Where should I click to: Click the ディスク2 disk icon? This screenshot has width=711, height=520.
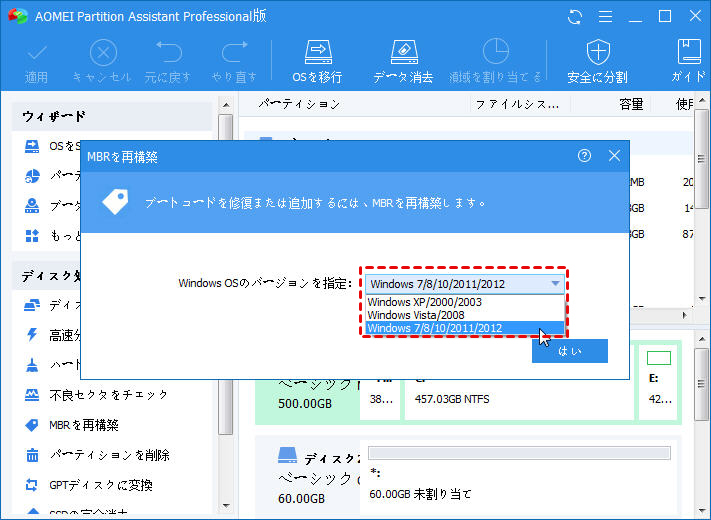pos(287,455)
